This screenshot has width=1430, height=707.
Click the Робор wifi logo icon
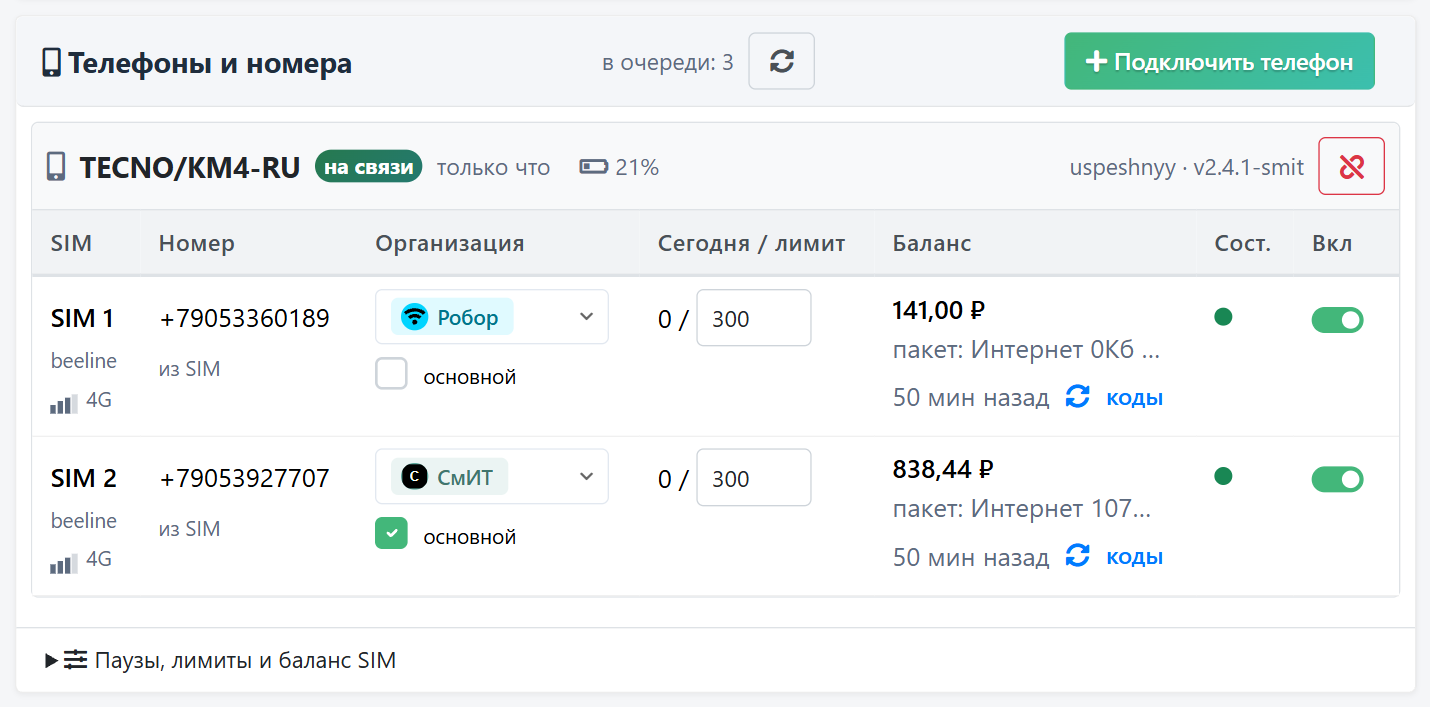point(414,317)
